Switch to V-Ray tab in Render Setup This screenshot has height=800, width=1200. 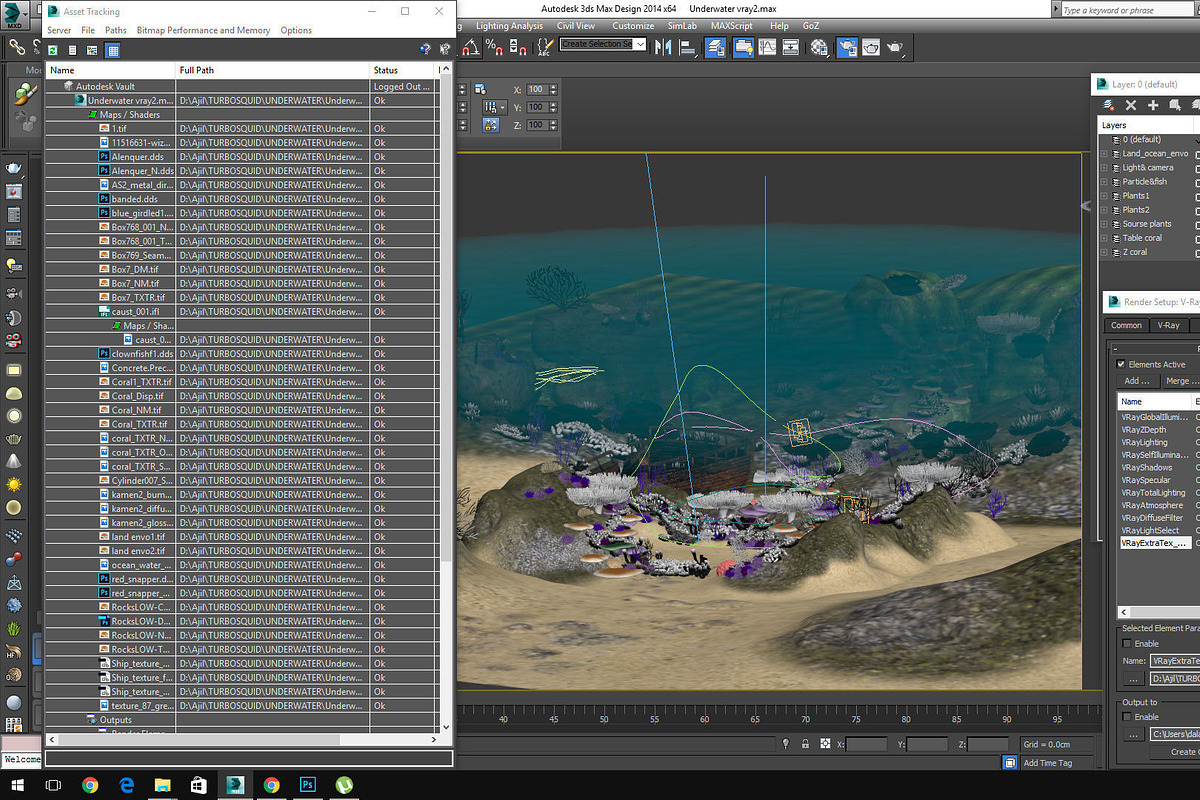coord(1168,325)
